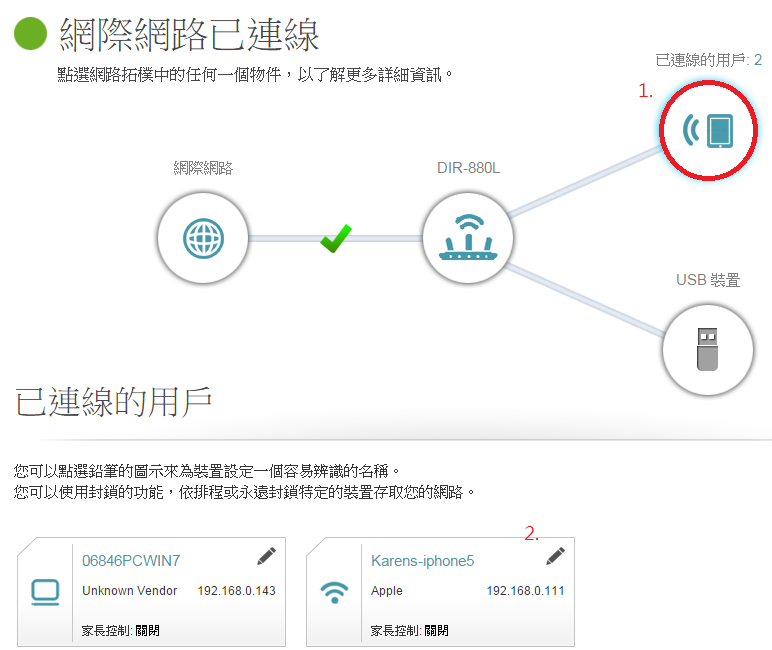Click the DIR-880L label text
This screenshot has width=772, height=650.
(x=468, y=167)
